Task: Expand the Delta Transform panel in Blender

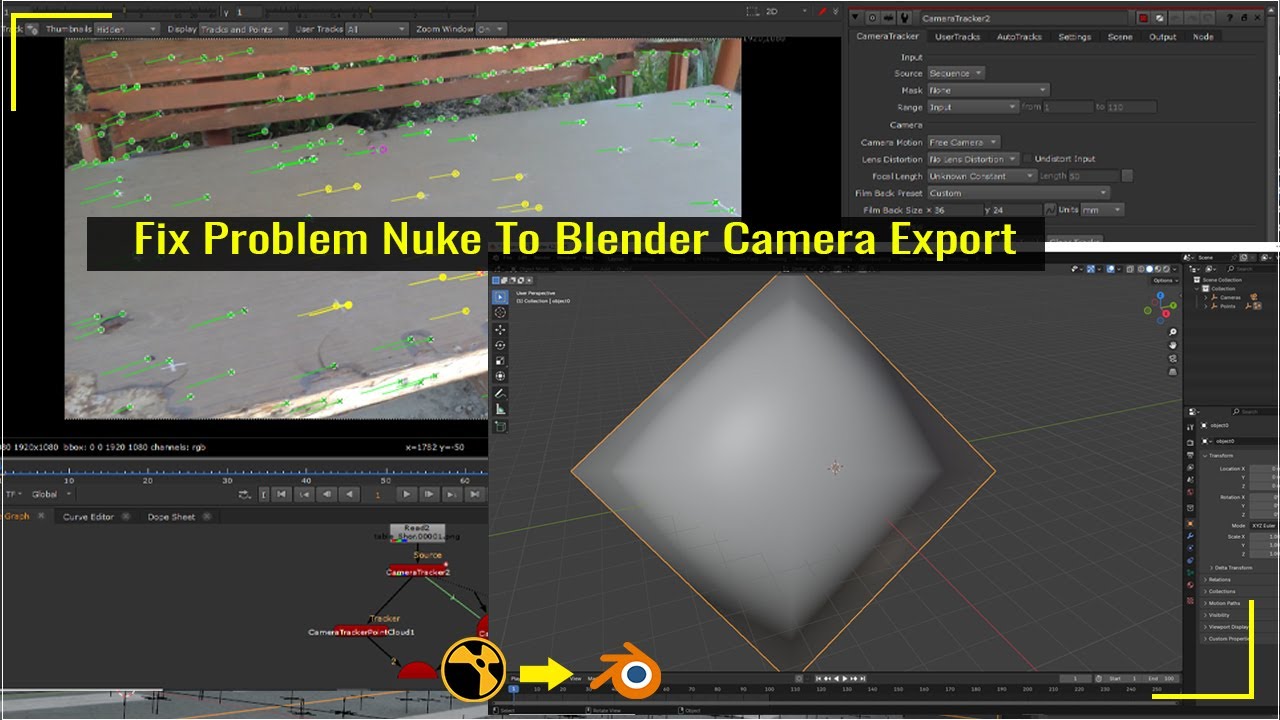Action: pyautogui.click(x=1231, y=567)
